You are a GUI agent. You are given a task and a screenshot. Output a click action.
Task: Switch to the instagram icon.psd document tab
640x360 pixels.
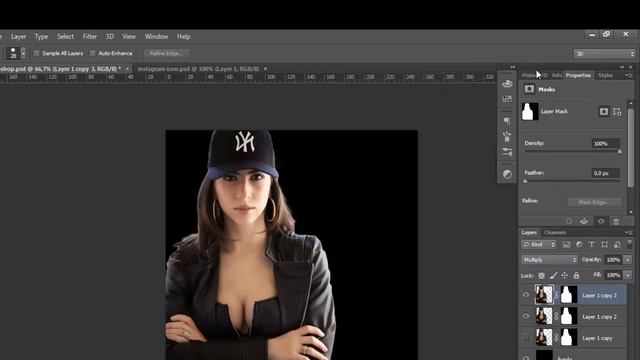click(x=198, y=69)
